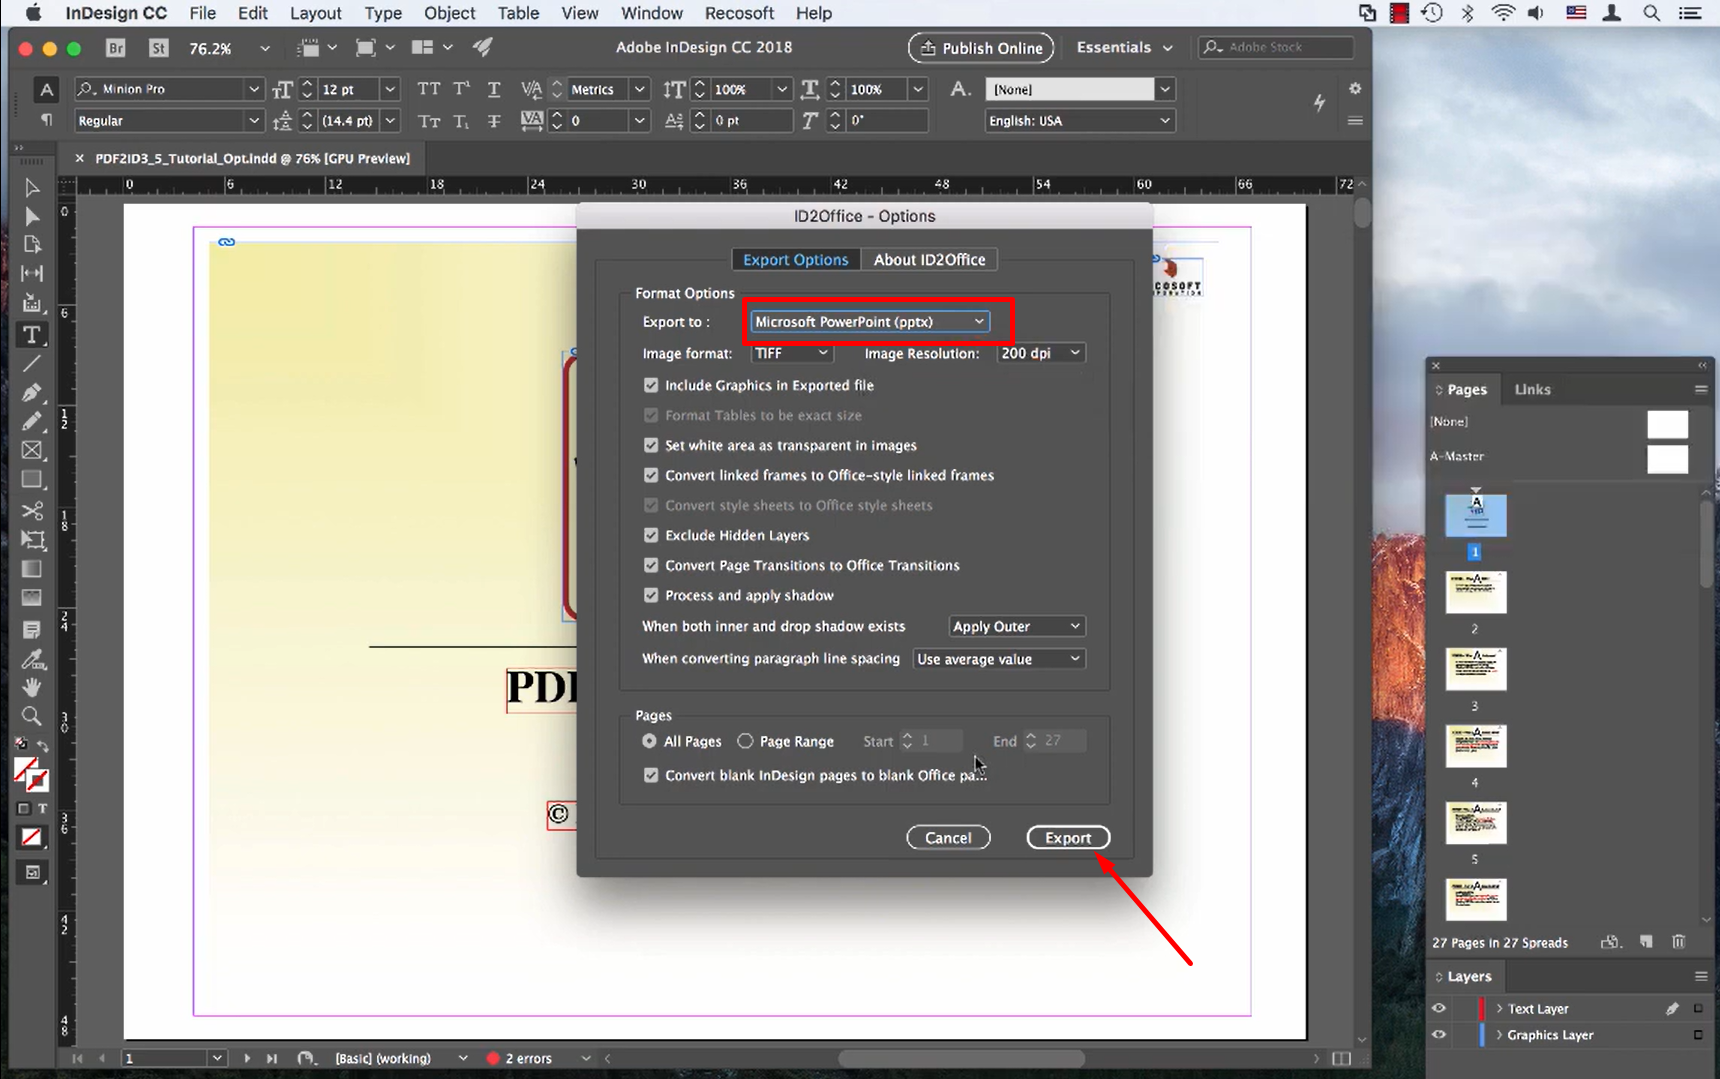
Task: Open macOS Spotlight search
Action: 1651,13
